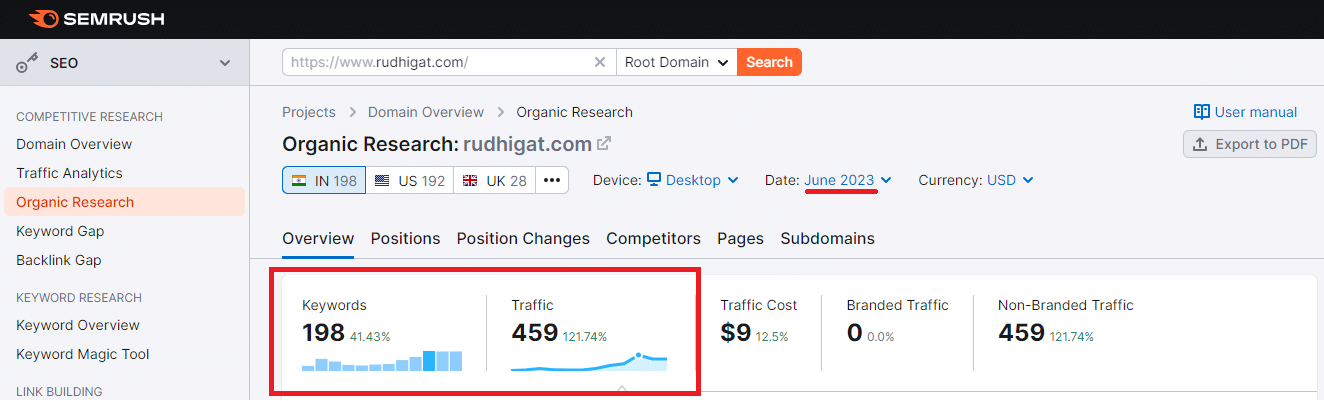
Task: Click the Traffic Cost 12.5% change
Action: click(772, 337)
